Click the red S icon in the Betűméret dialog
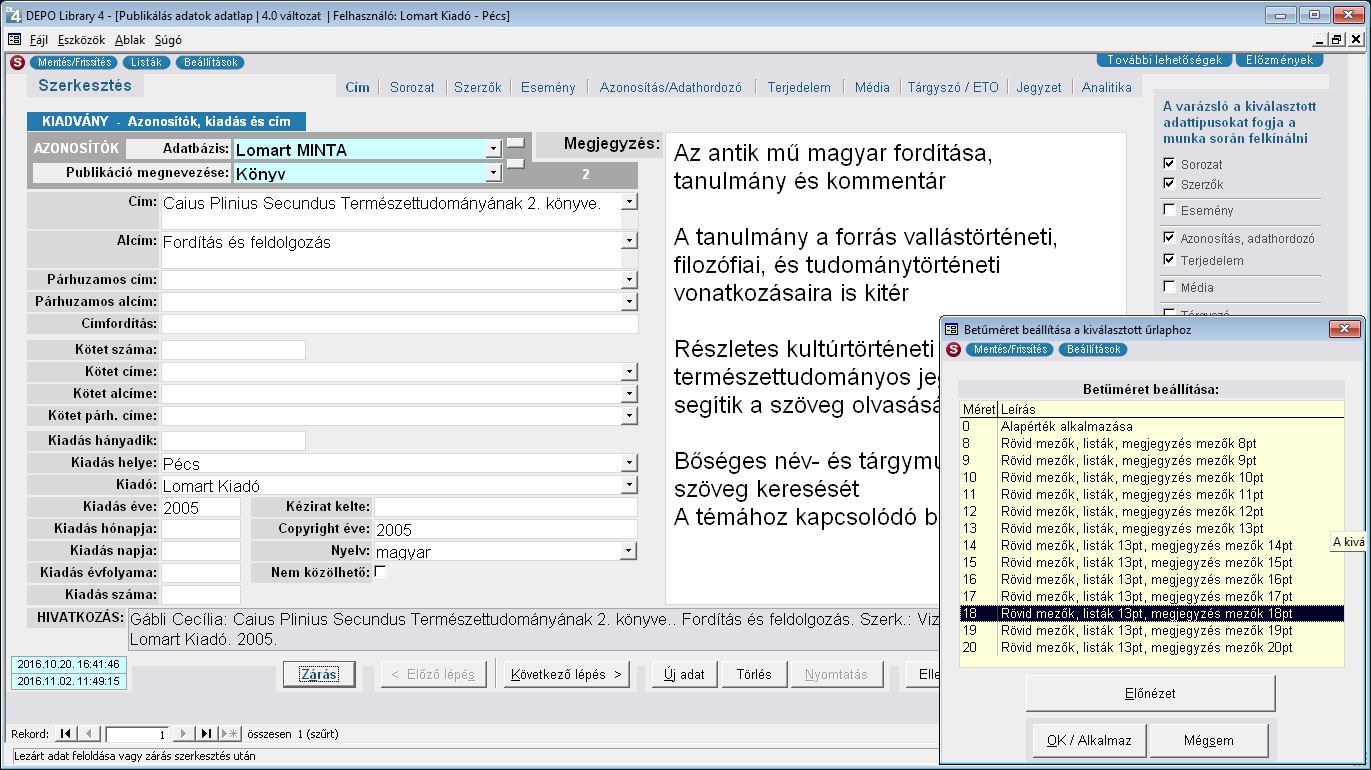Screen dimensions: 1371x770 pos(954,350)
